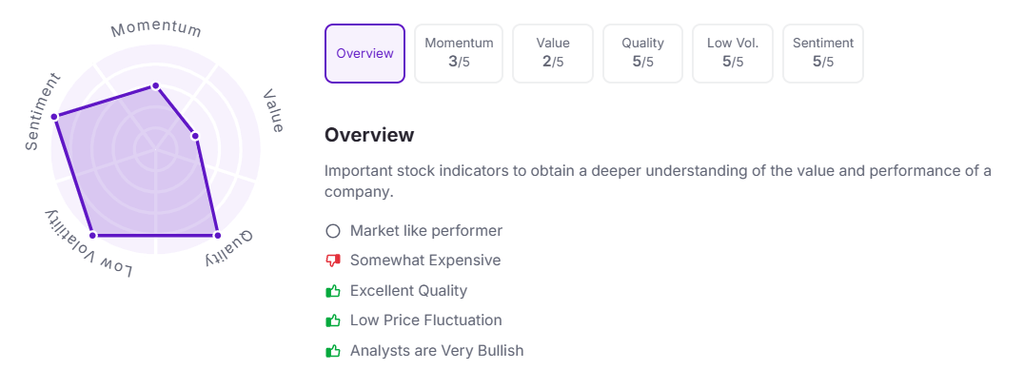Click thumbs-up icon beside Low Price Fluctuation
1024x384 pixels.
(333, 321)
